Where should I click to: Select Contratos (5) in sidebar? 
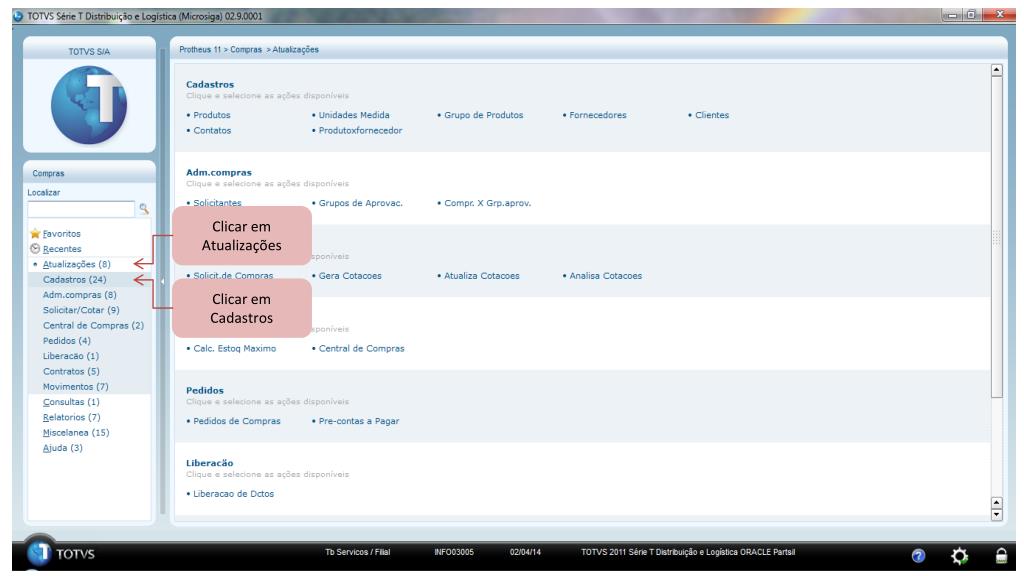71,372
